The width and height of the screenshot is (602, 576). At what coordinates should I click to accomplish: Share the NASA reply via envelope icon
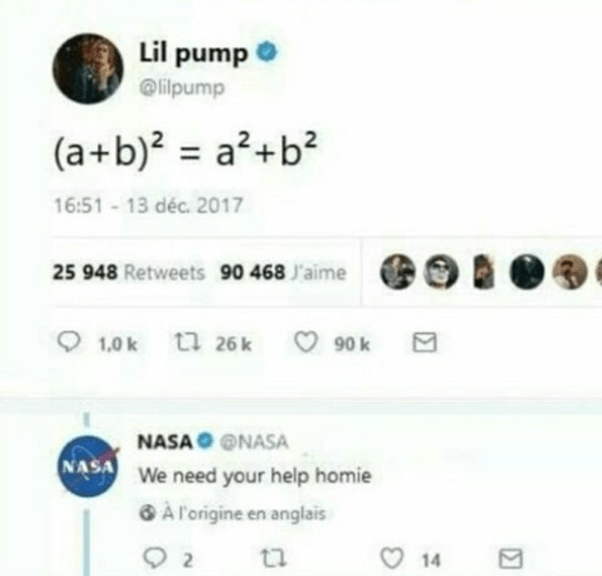pyautogui.click(x=511, y=558)
